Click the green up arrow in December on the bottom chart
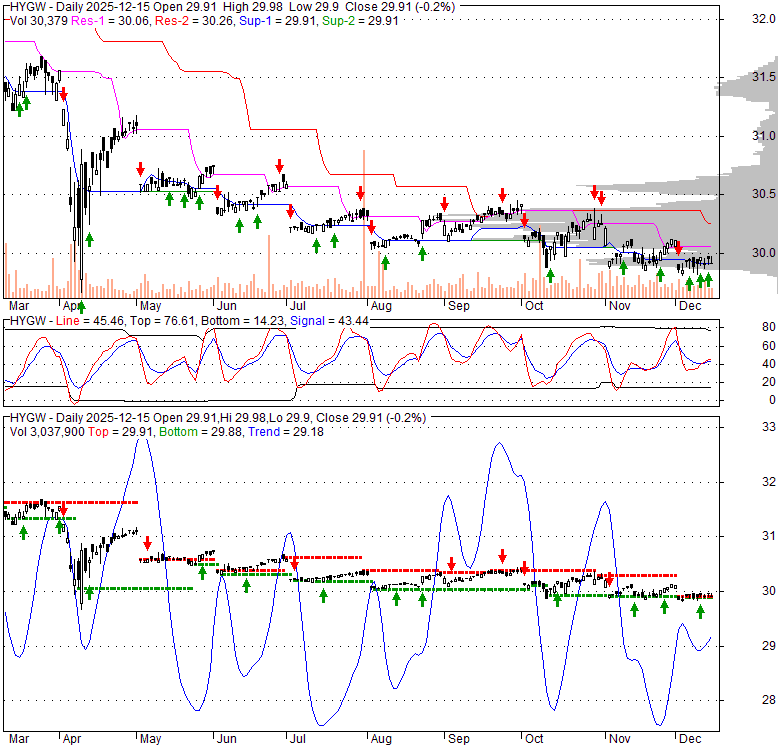The height and width of the screenshot is (745, 780). pos(700,611)
